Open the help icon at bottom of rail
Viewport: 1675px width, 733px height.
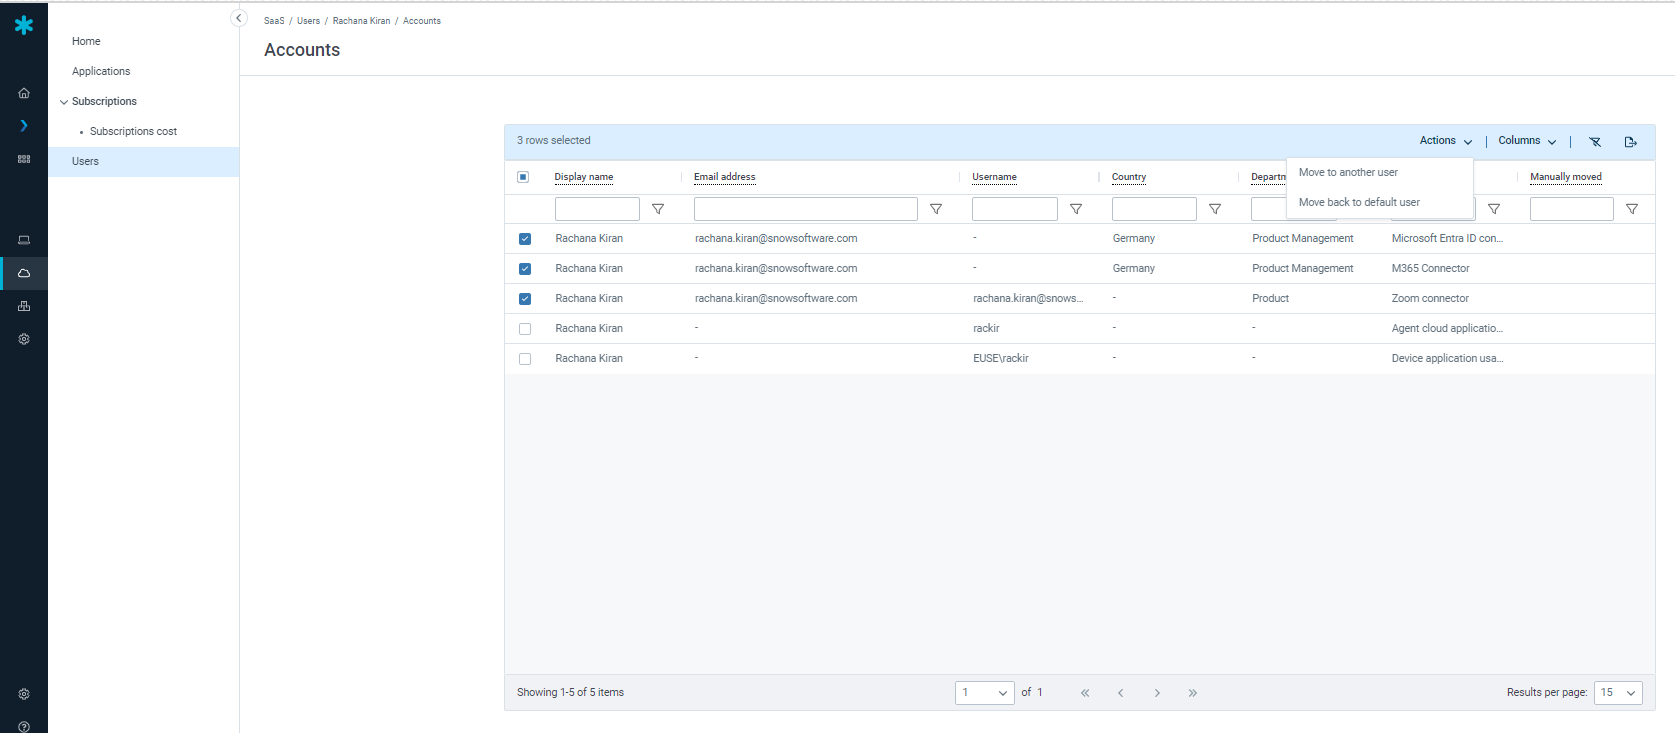click(x=24, y=726)
